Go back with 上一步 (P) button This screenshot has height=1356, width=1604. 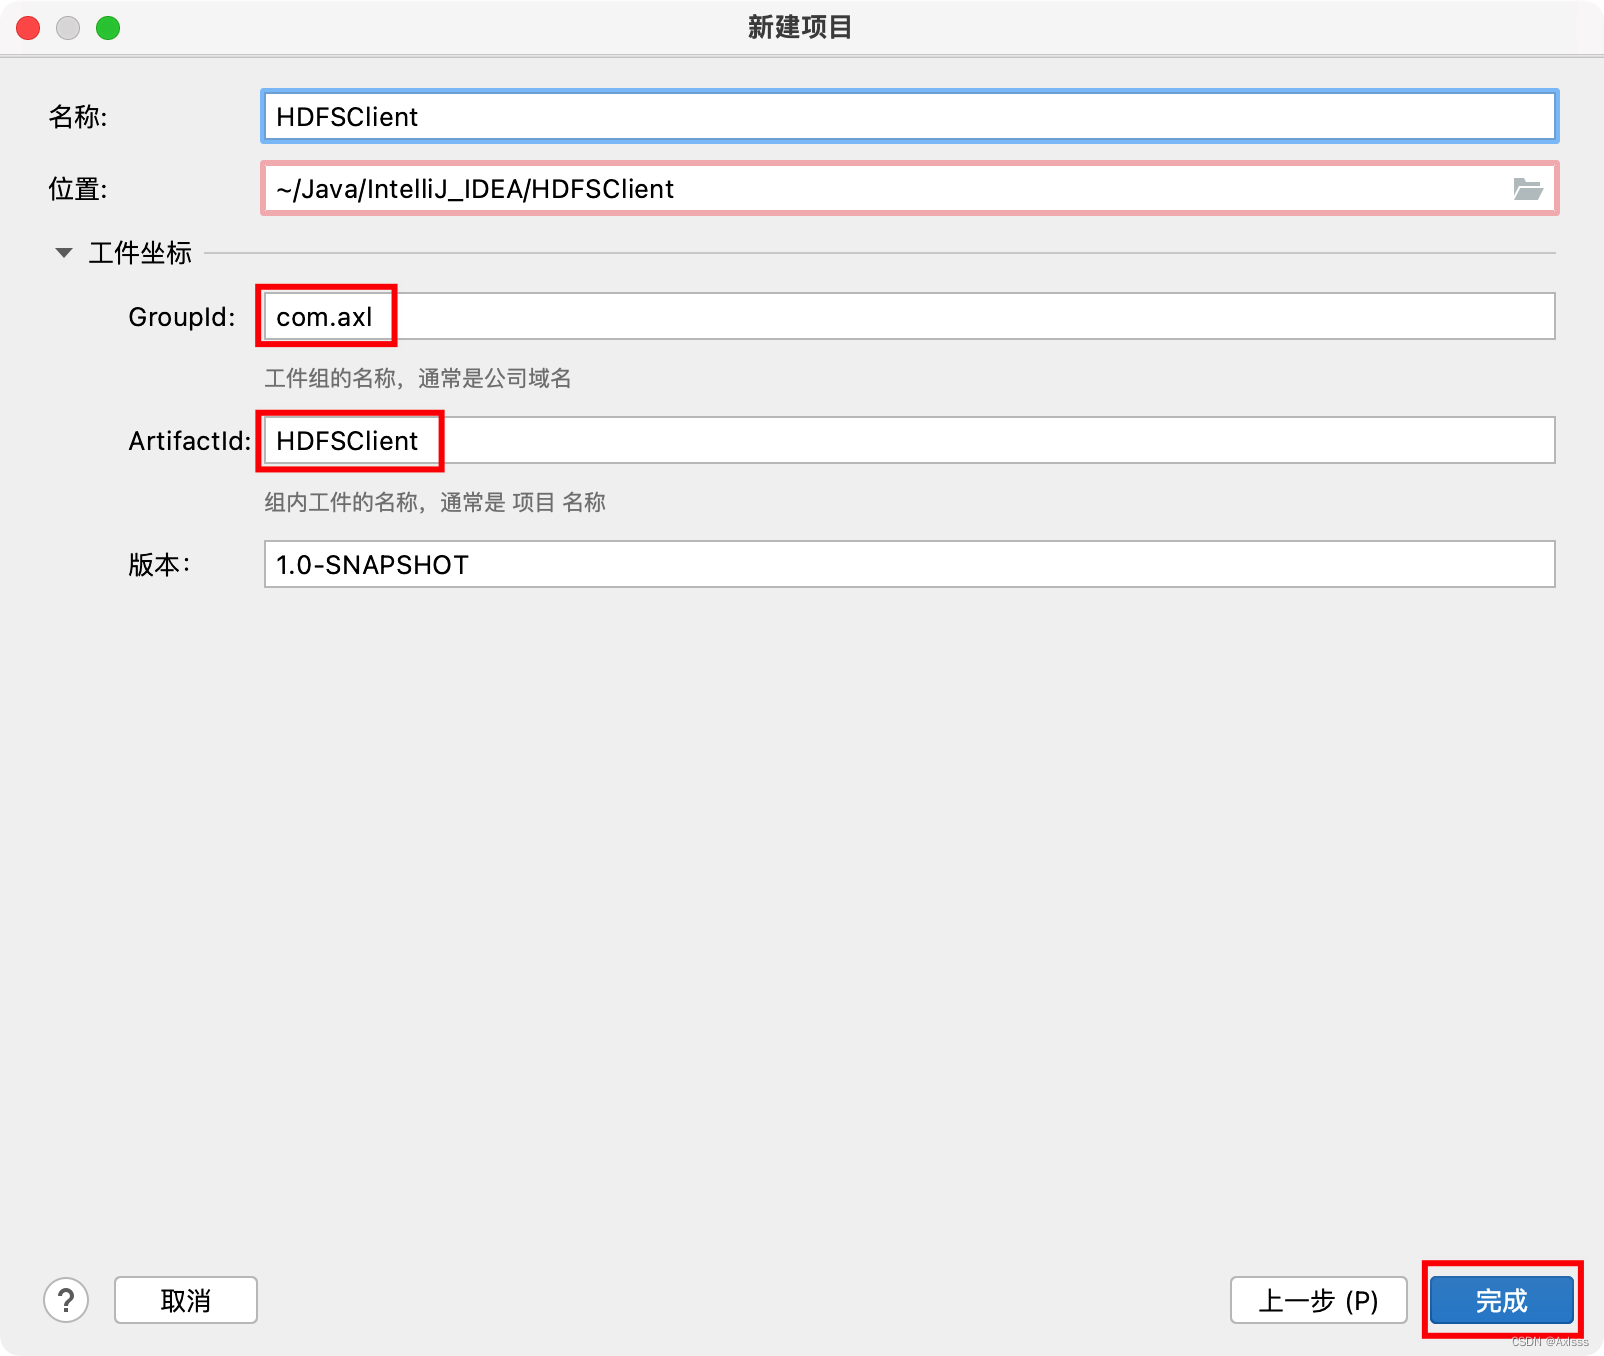(x=1318, y=1300)
